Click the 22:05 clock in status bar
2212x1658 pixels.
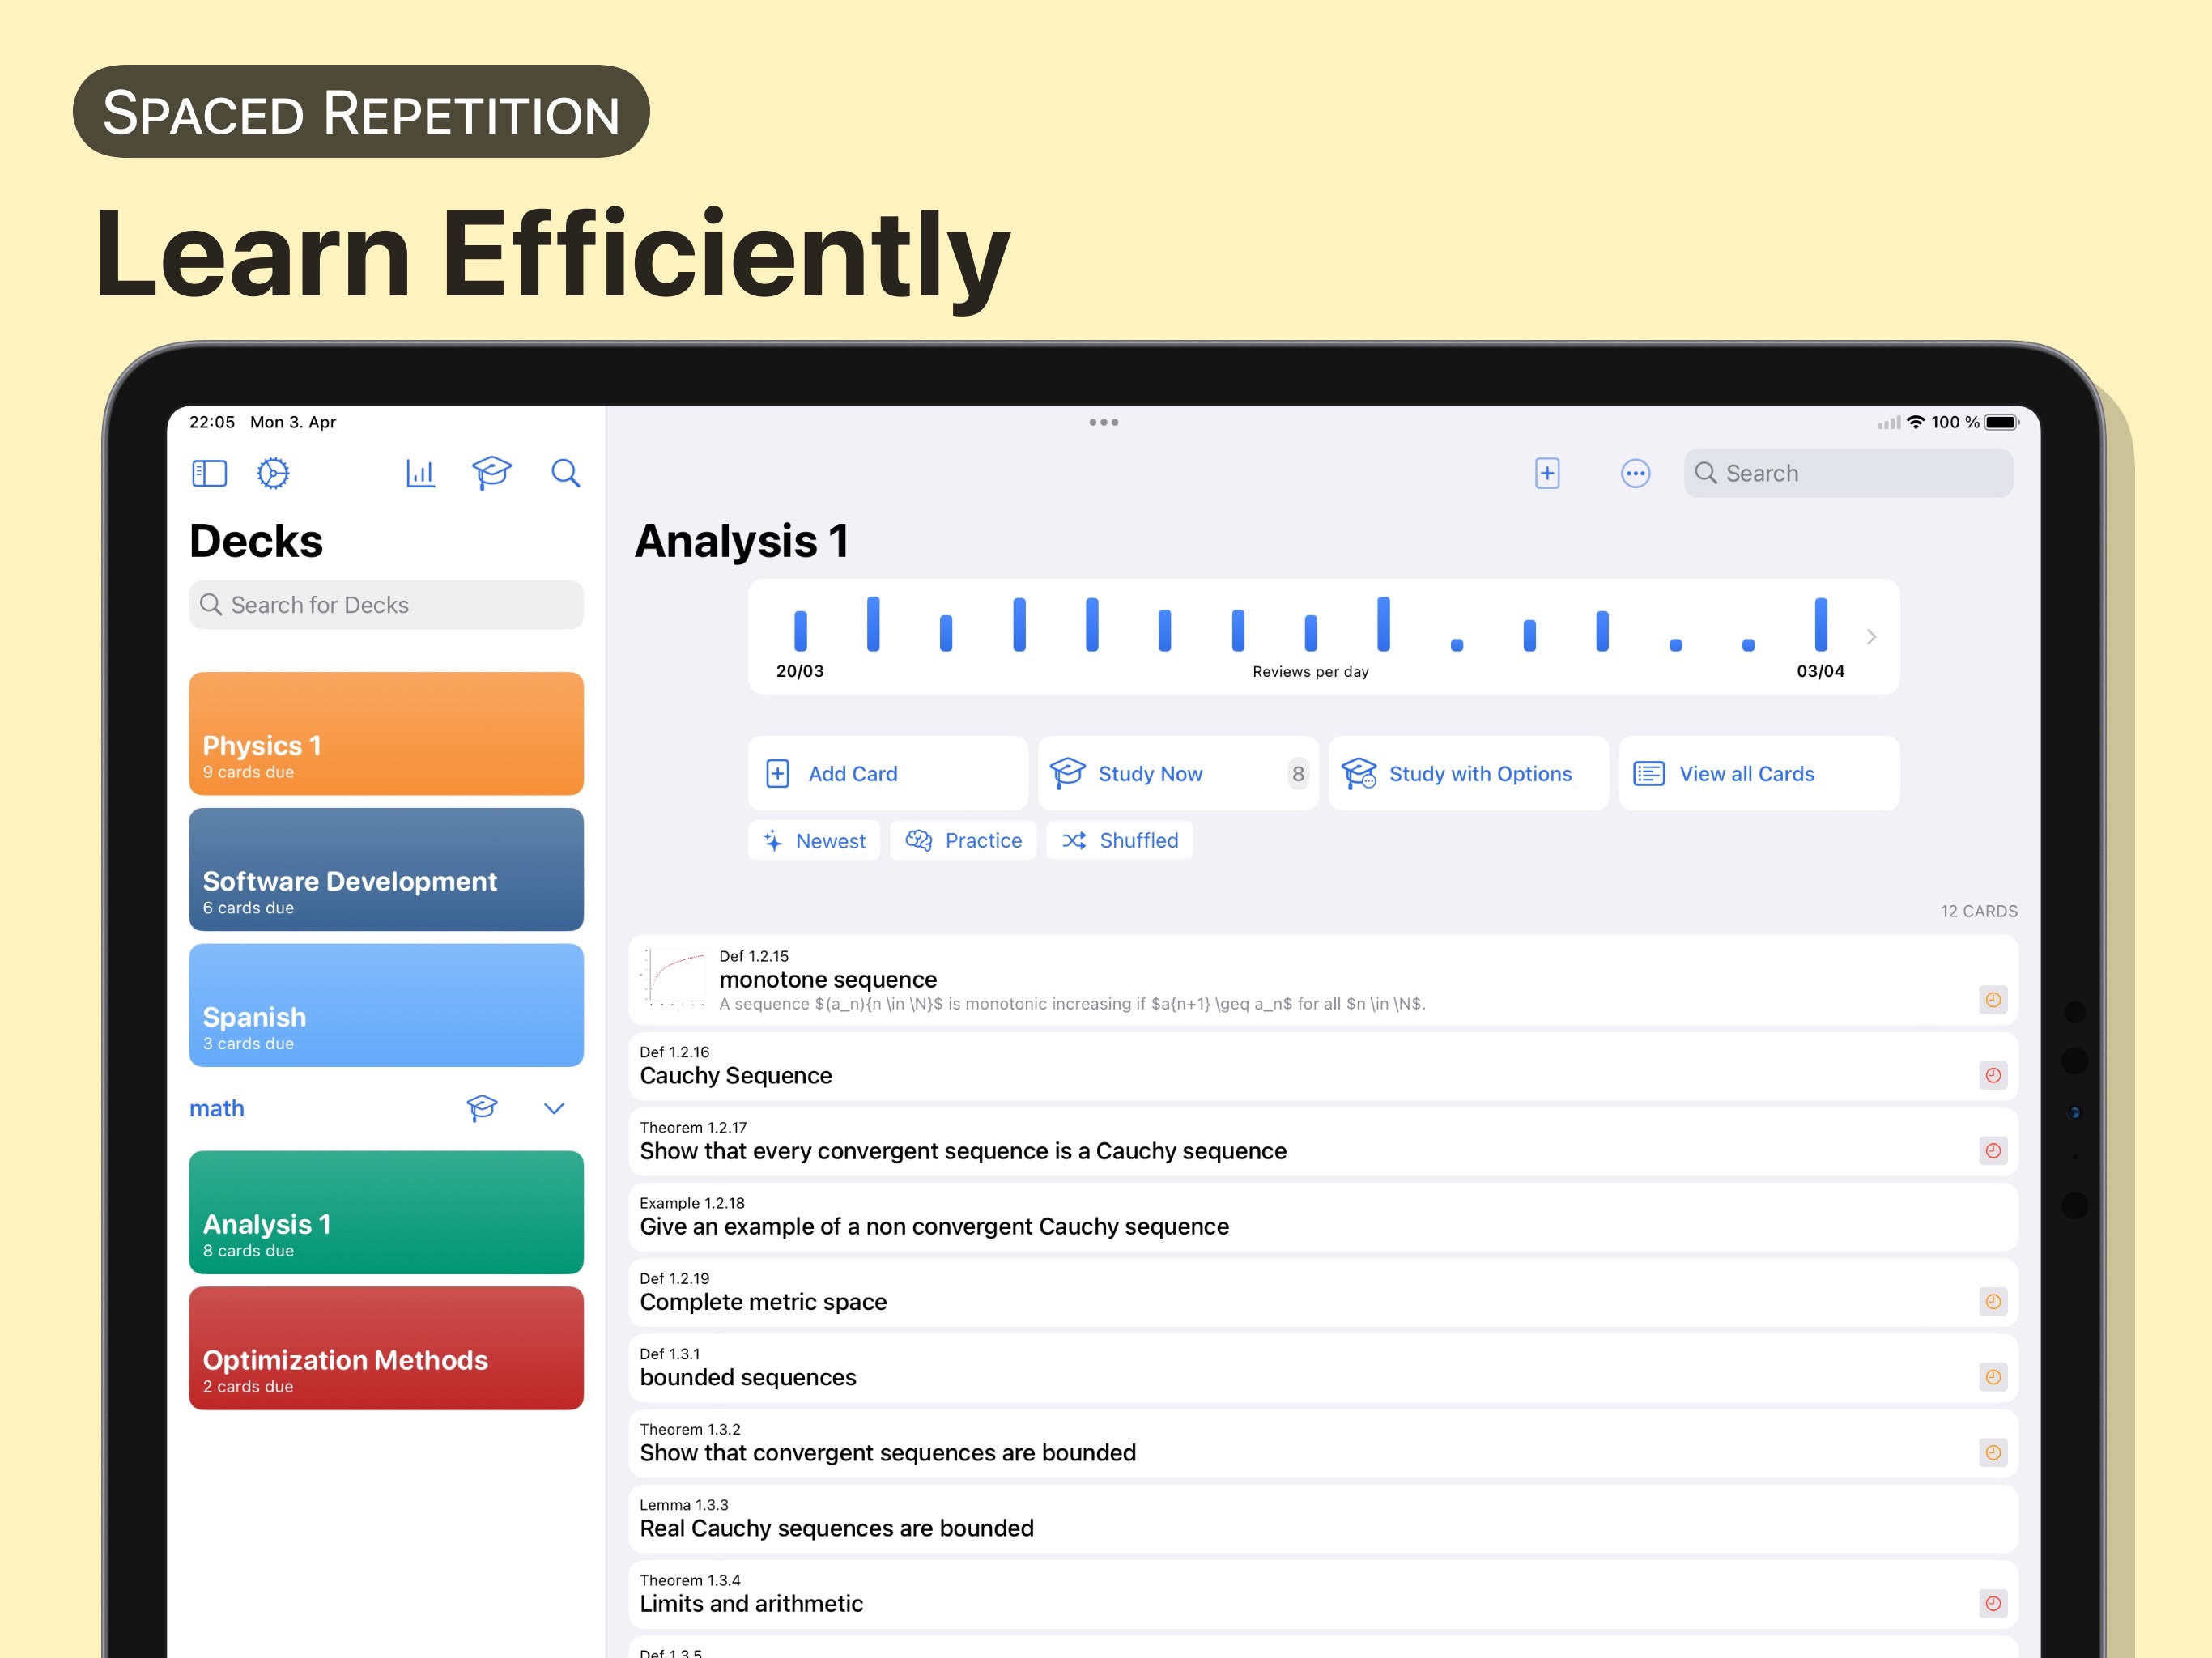pos(212,422)
